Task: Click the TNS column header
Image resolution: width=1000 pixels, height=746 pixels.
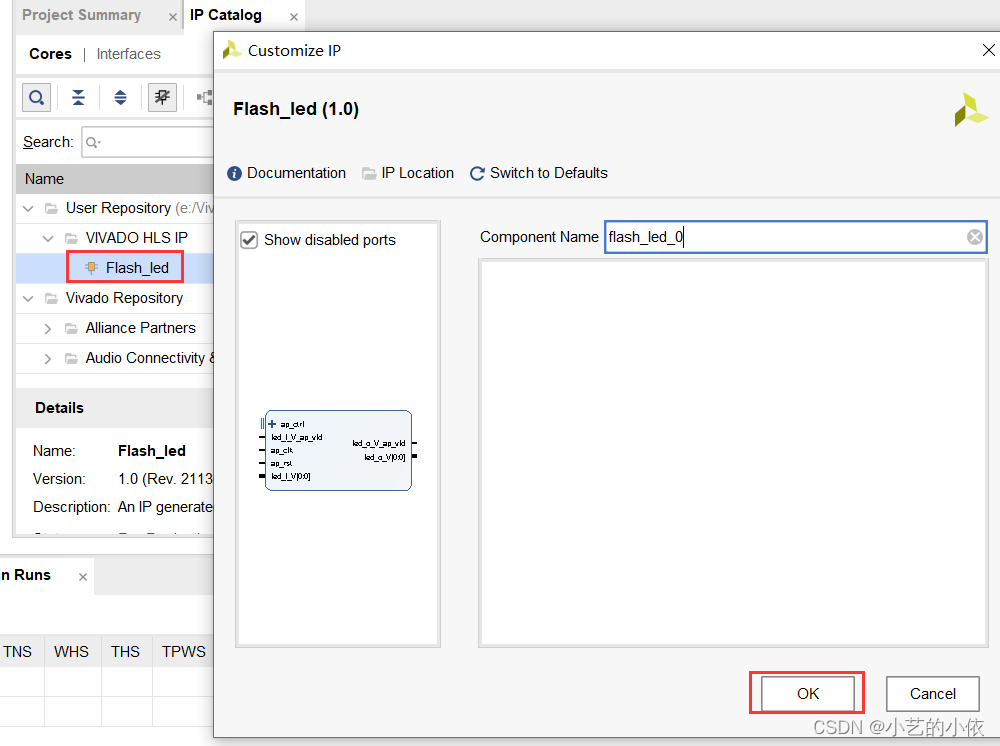Action: click(17, 652)
